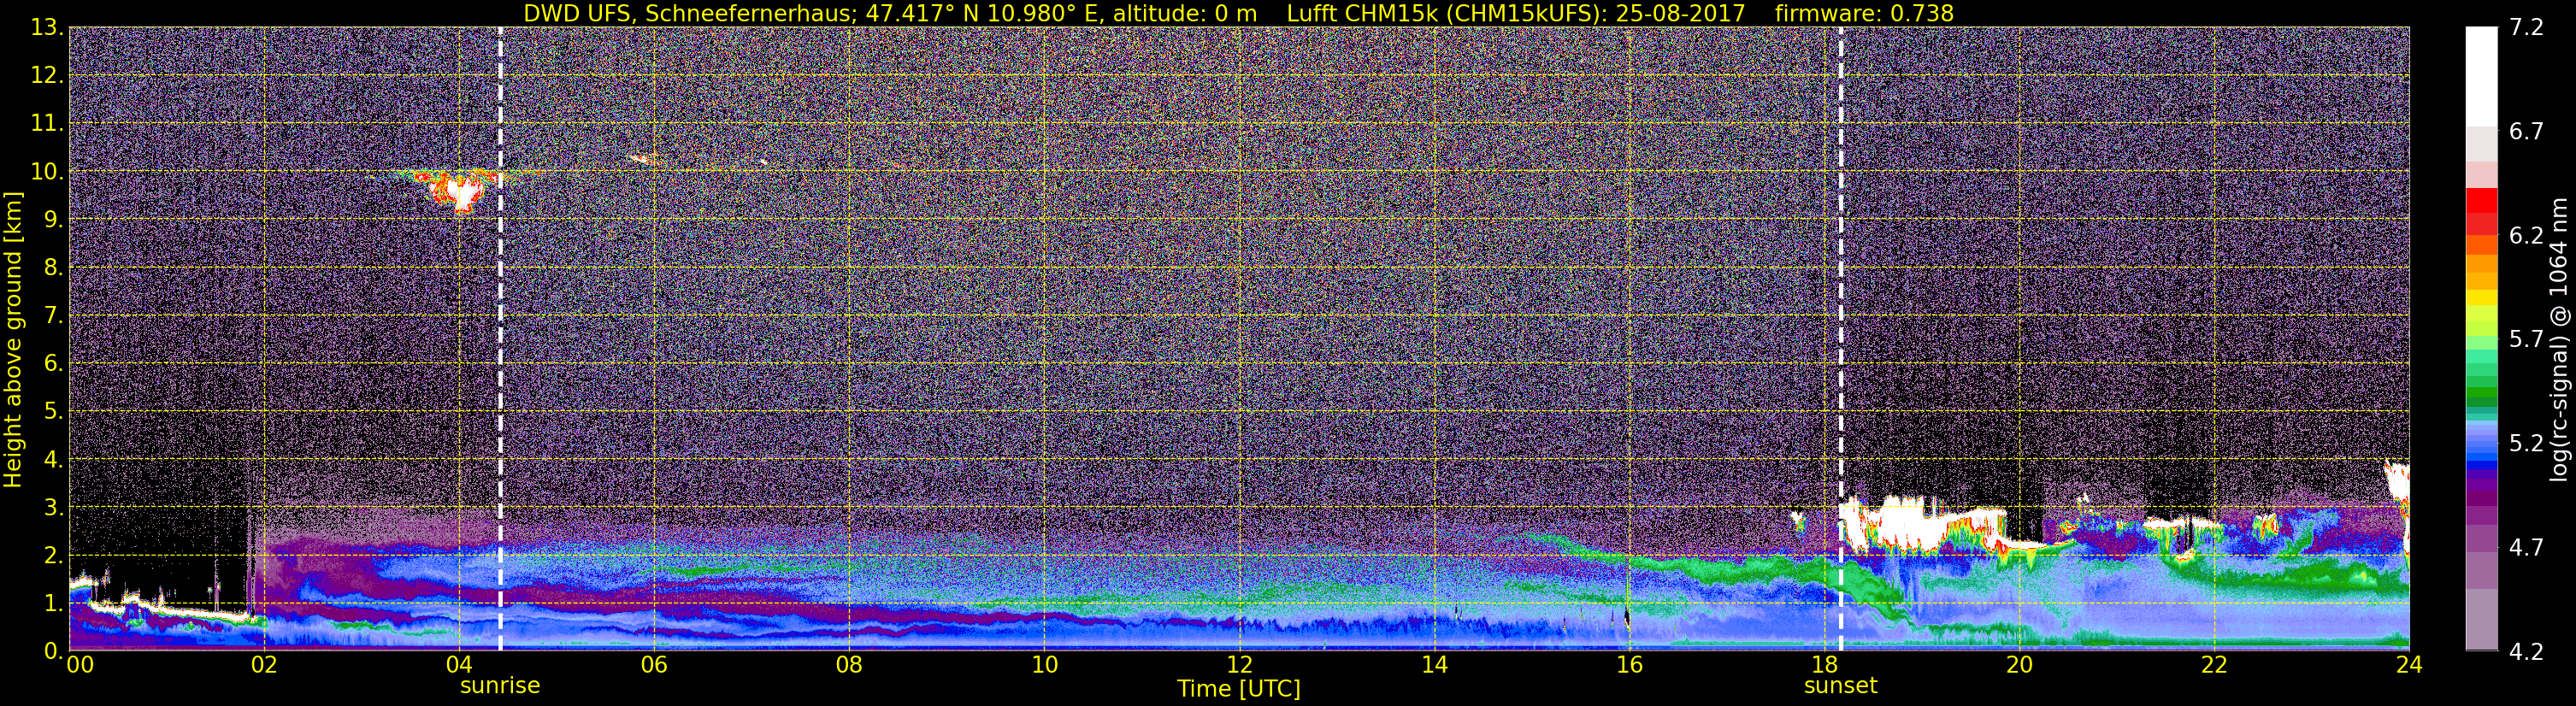The image size is (2576, 706).
Task: Click the colorbar tick value "4.7"
Action: coord(2526,548)
